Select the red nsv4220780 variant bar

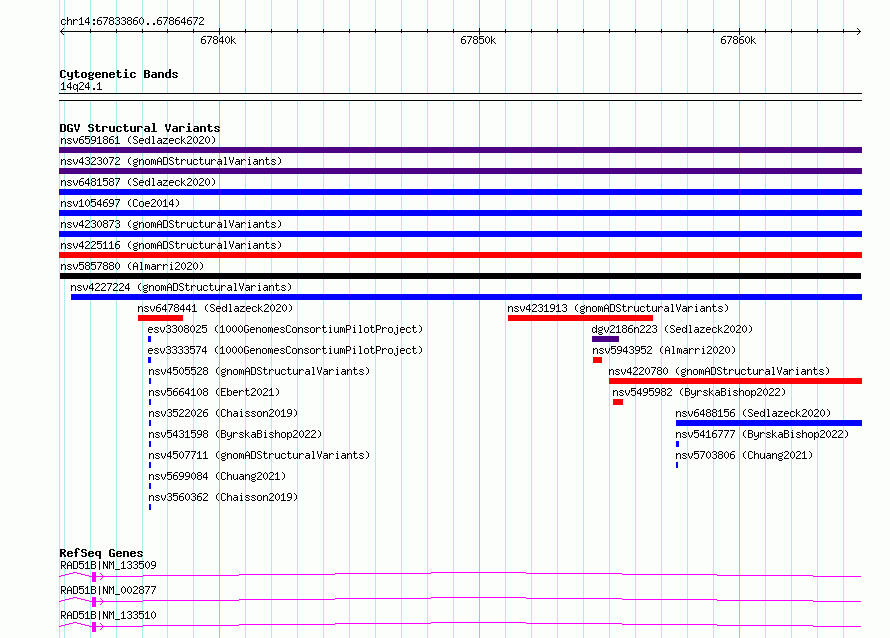pos(735,381)
